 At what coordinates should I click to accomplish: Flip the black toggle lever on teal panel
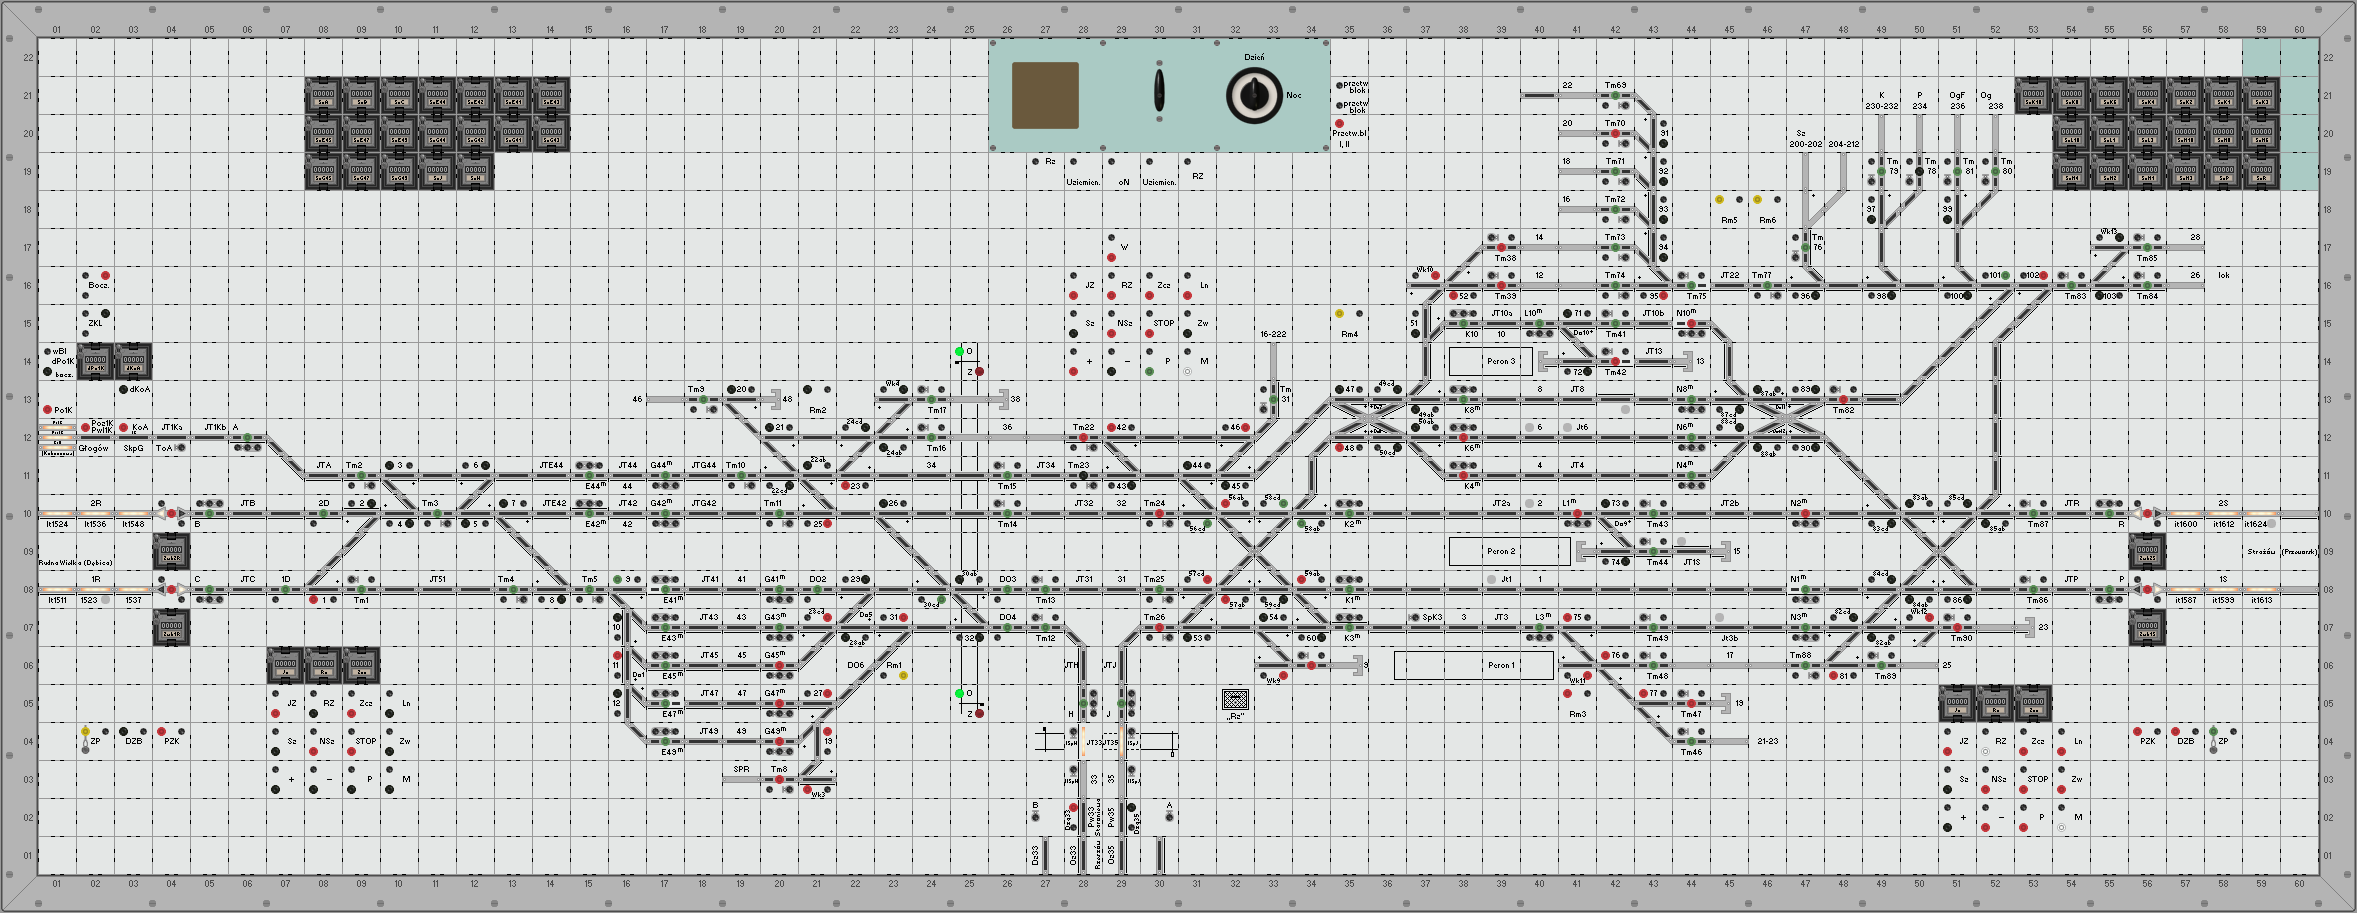point(1159,91)
